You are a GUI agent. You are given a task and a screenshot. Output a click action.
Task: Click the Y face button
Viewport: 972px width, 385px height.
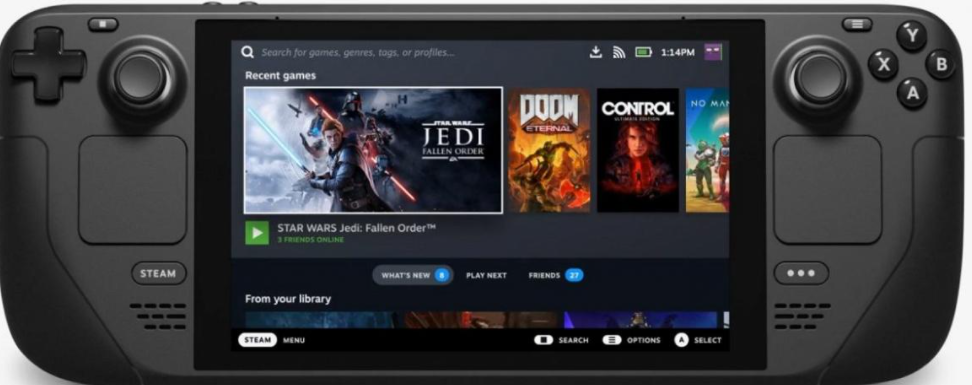pos(912,35)
